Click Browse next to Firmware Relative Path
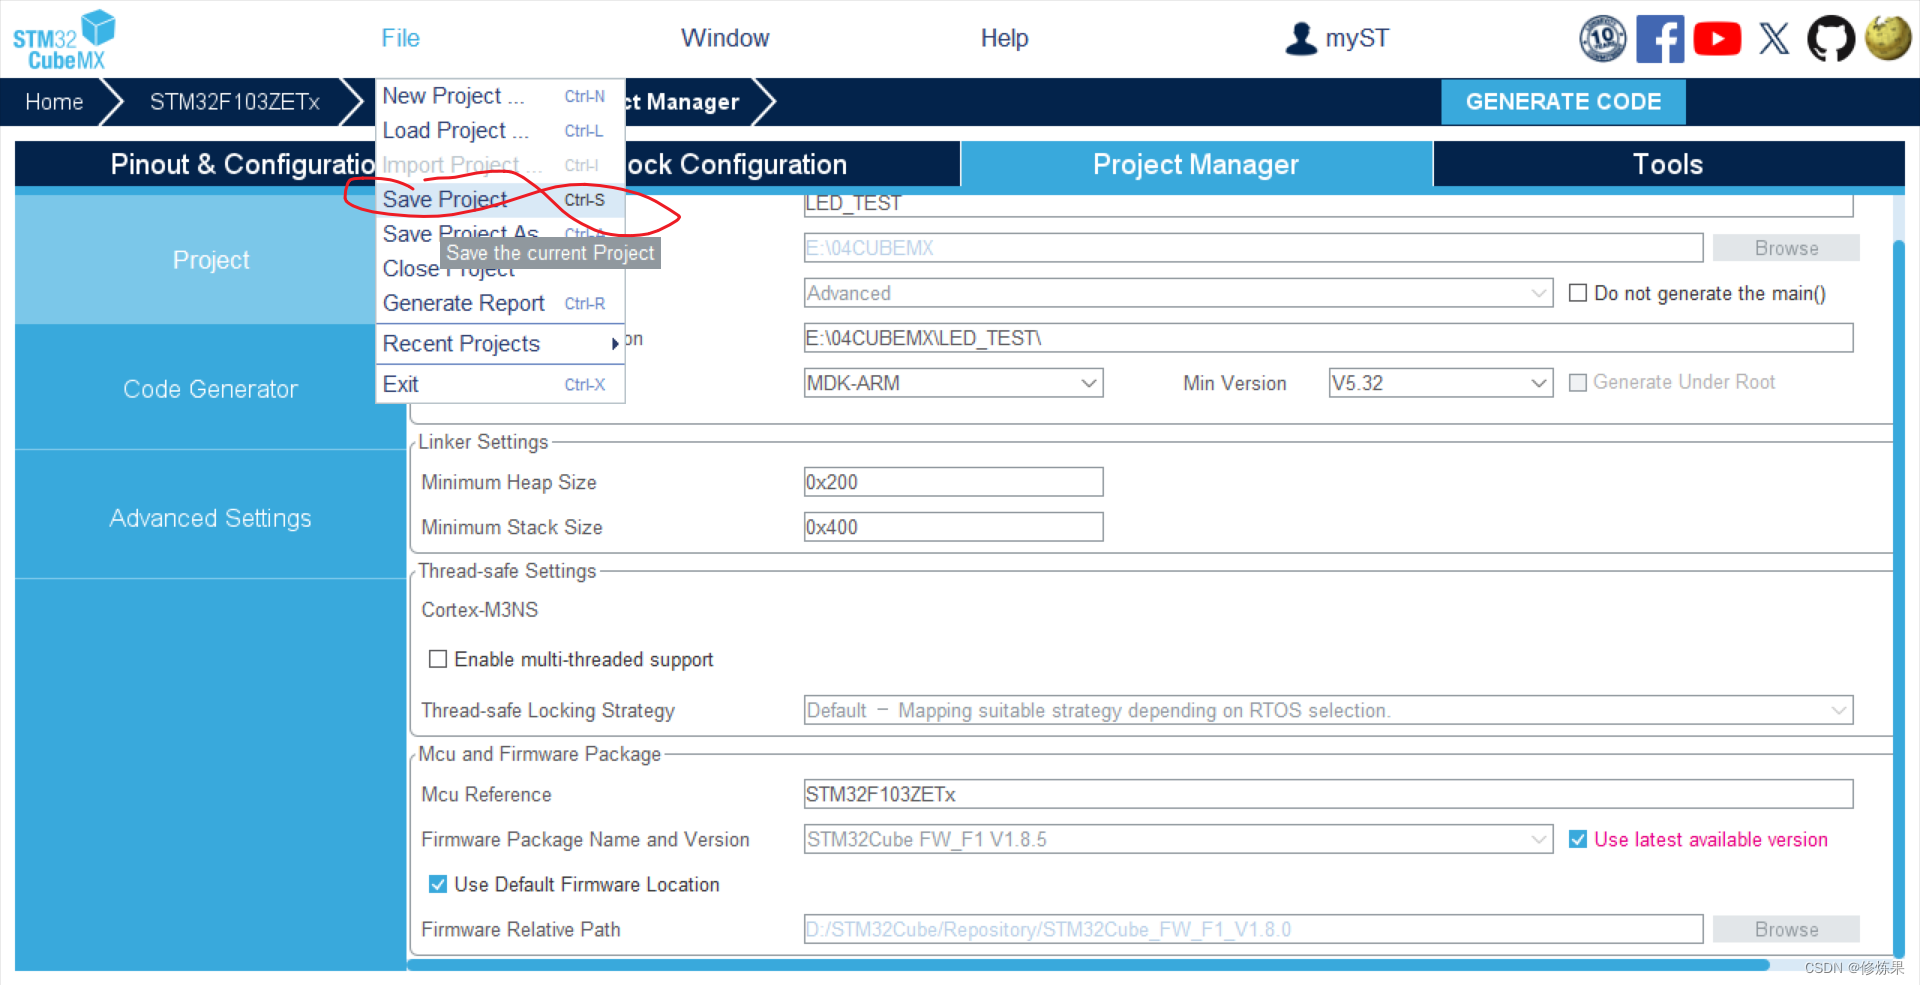Viewport: 1920px width, 985px height. 1786,929
